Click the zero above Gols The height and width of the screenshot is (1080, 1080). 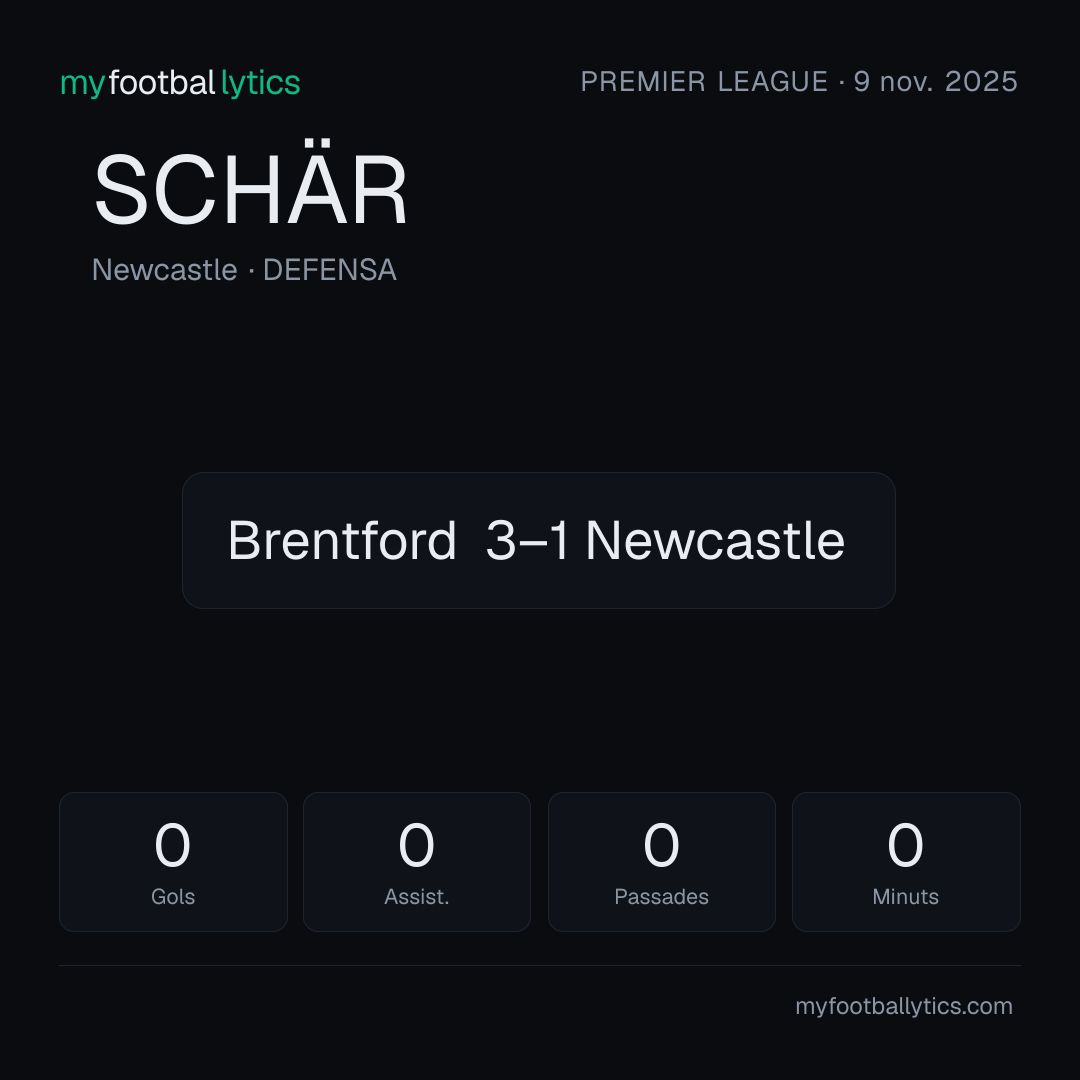(x=172, y=845)
